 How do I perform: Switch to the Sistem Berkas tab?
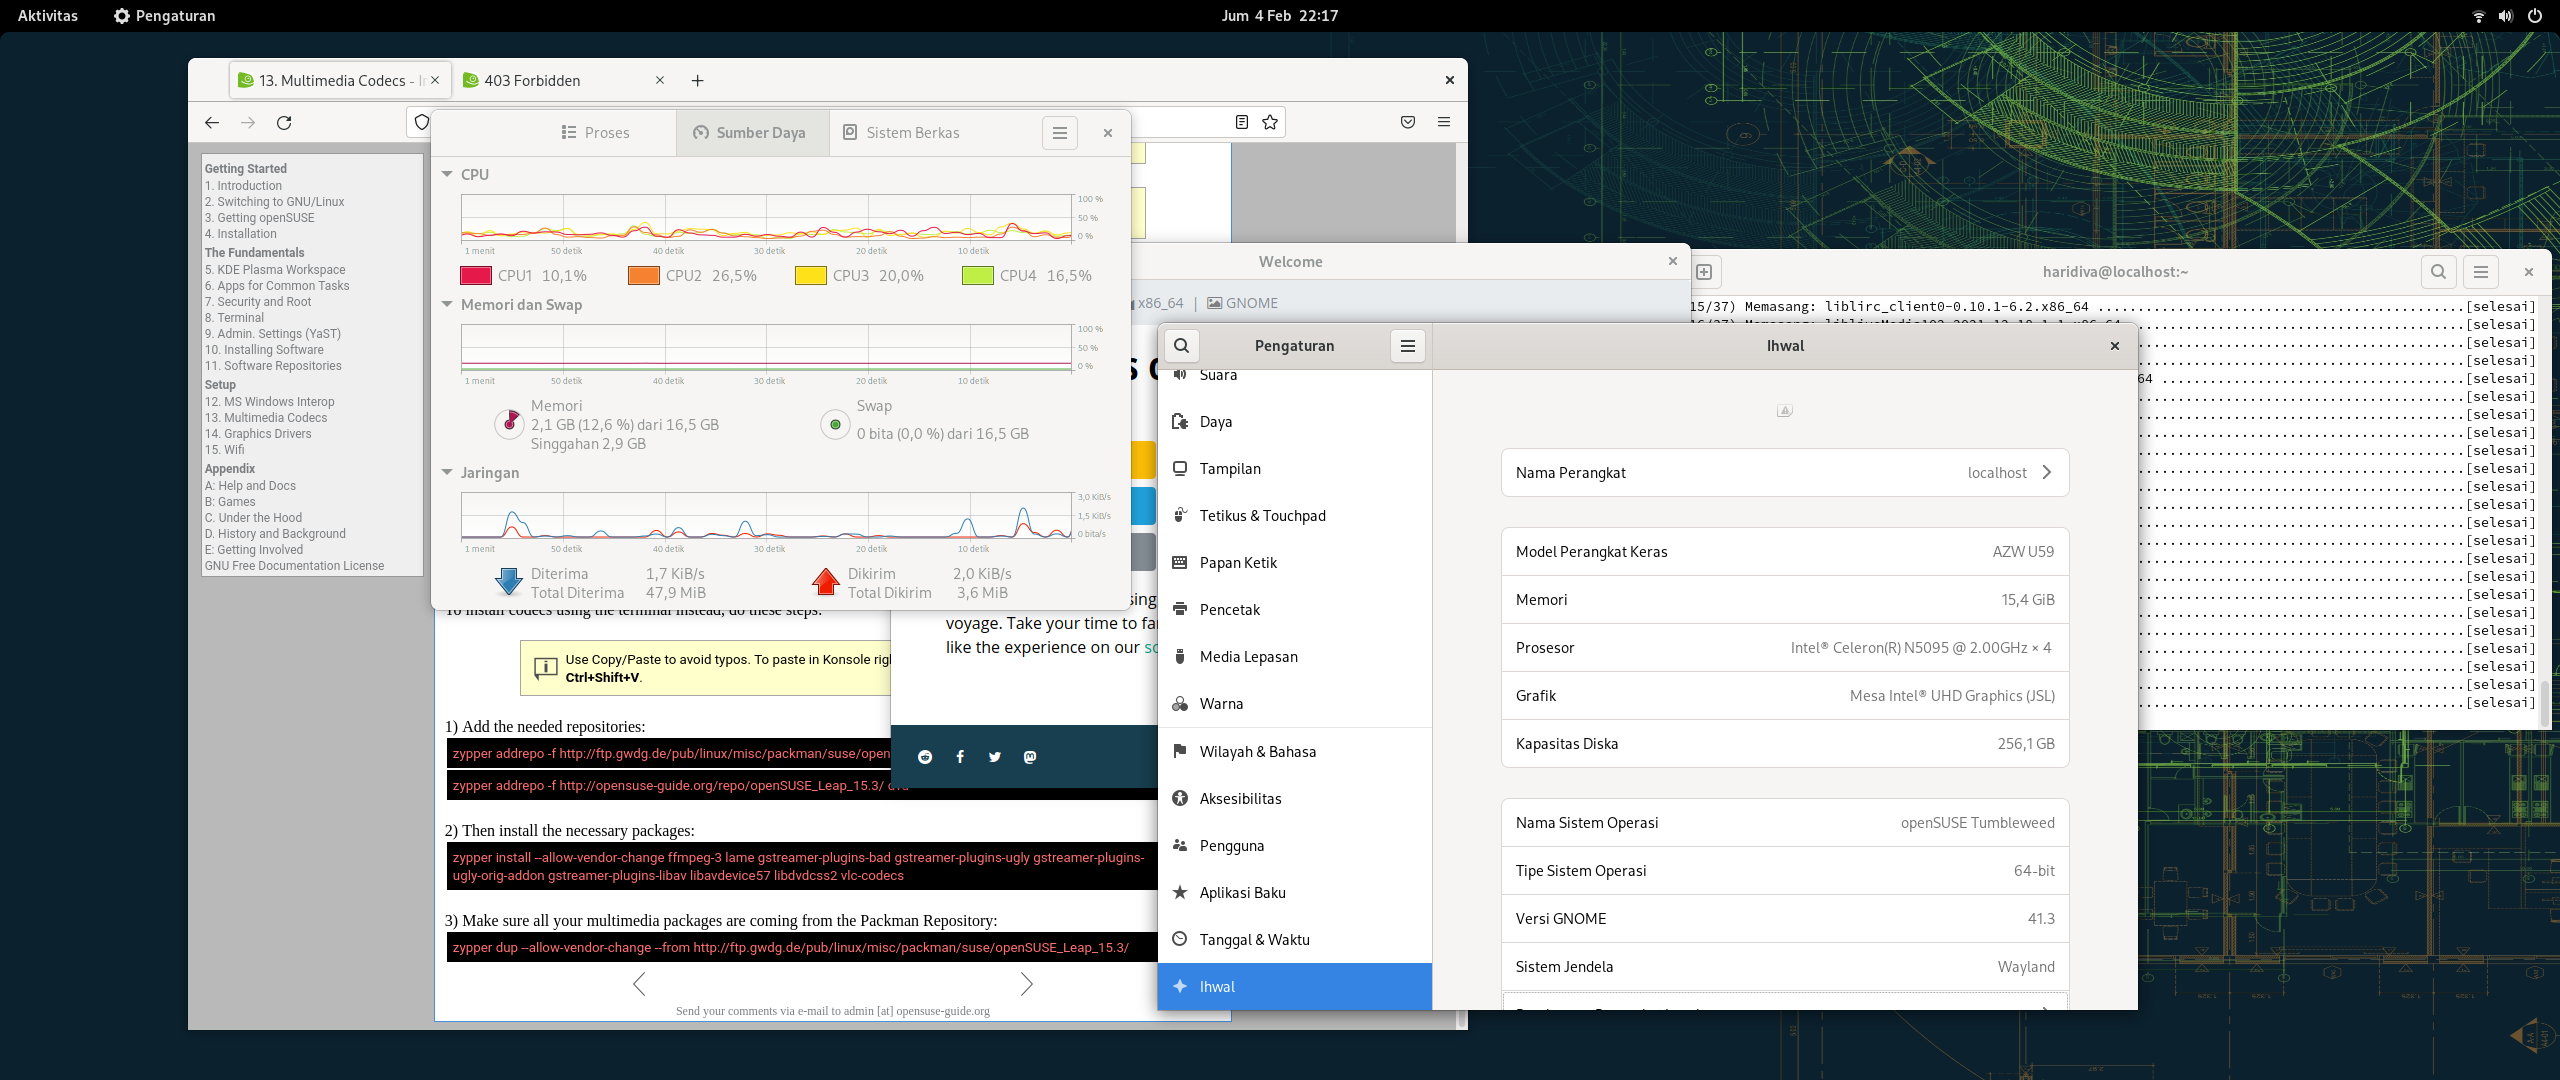pos(901,133)
